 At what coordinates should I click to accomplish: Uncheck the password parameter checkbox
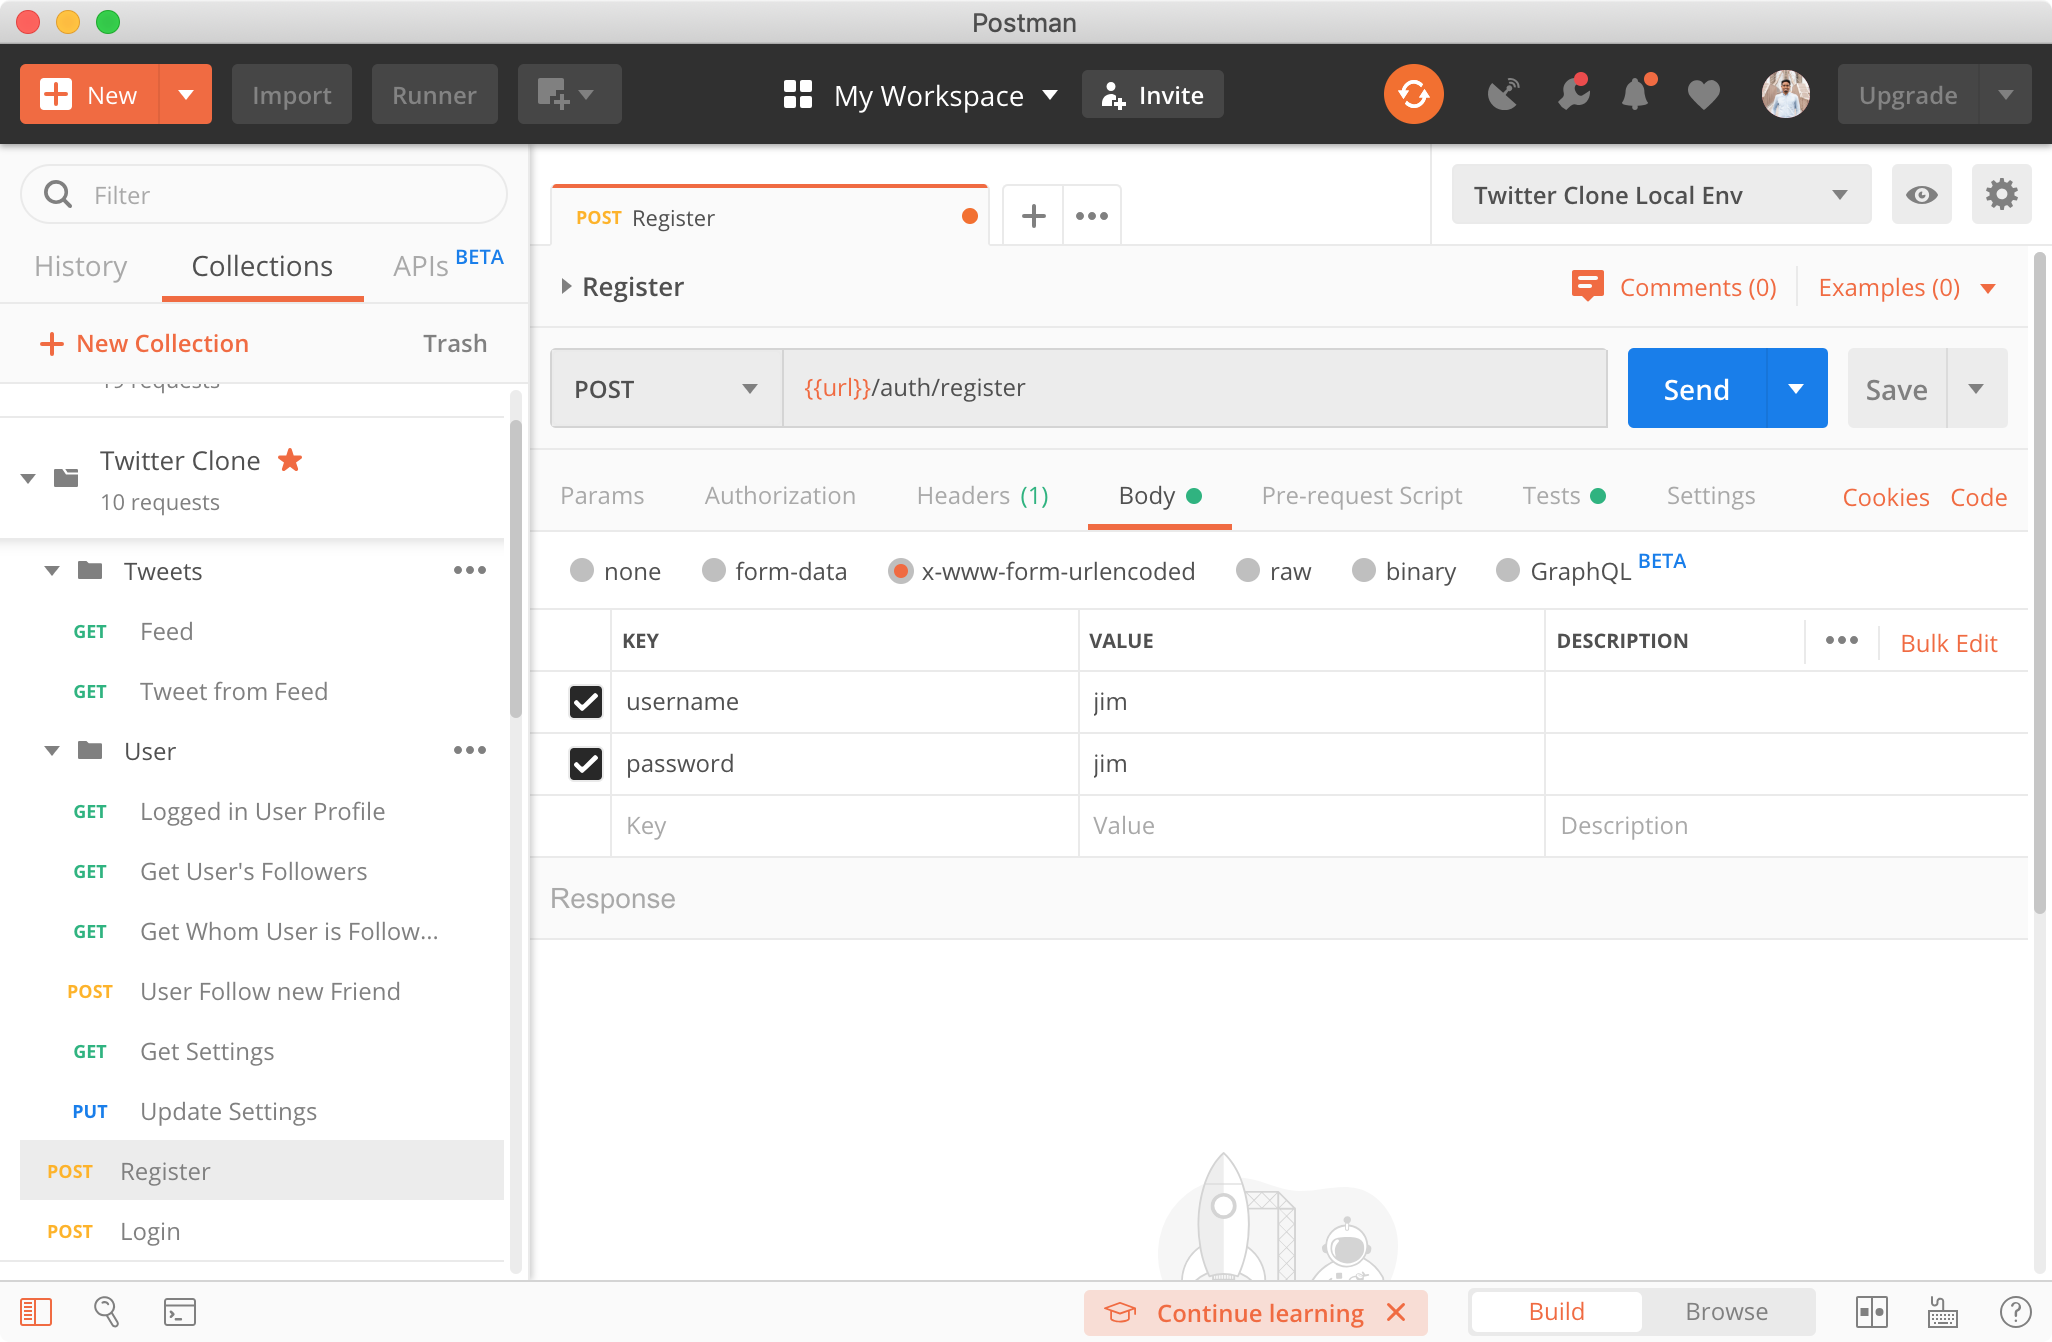tap(586, 764)
